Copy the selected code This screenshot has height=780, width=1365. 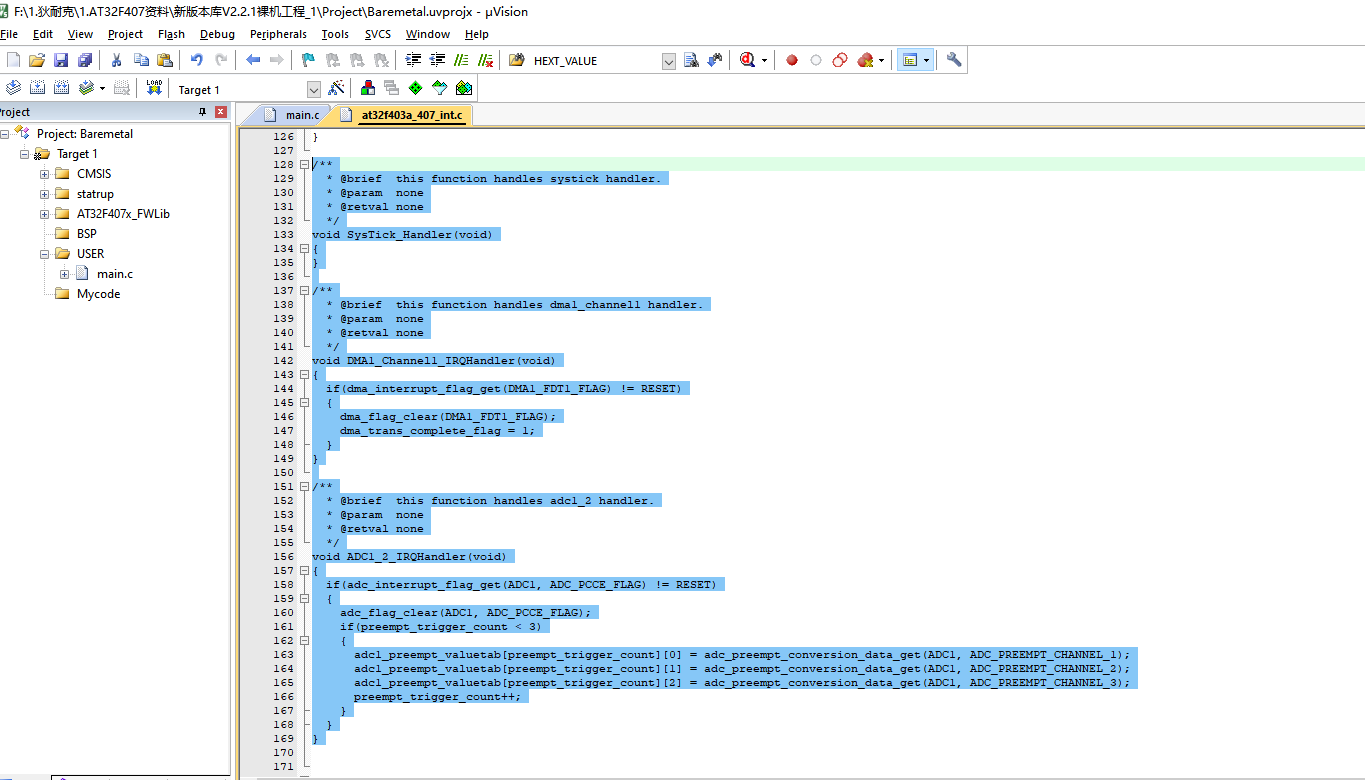[x=141, y=60]
